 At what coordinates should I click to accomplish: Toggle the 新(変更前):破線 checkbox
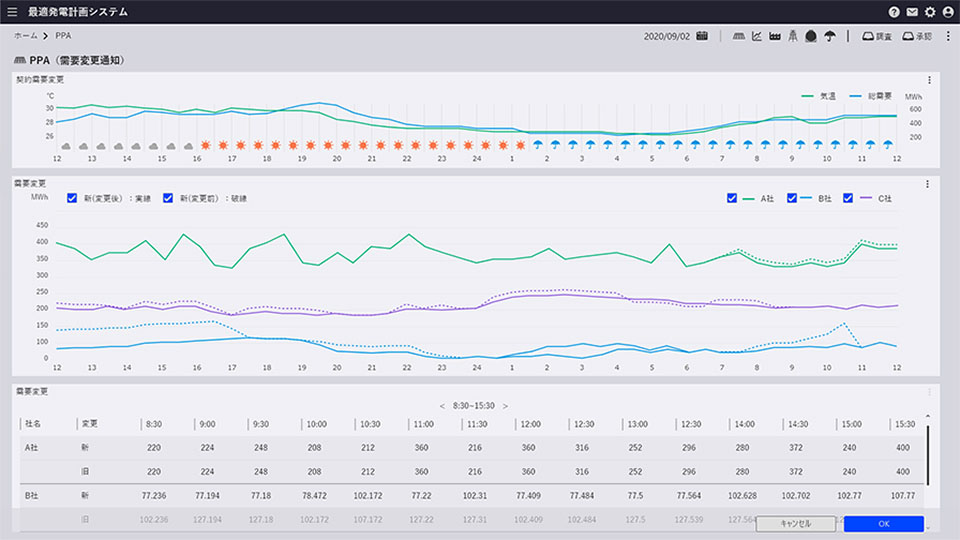pos(168,198)
